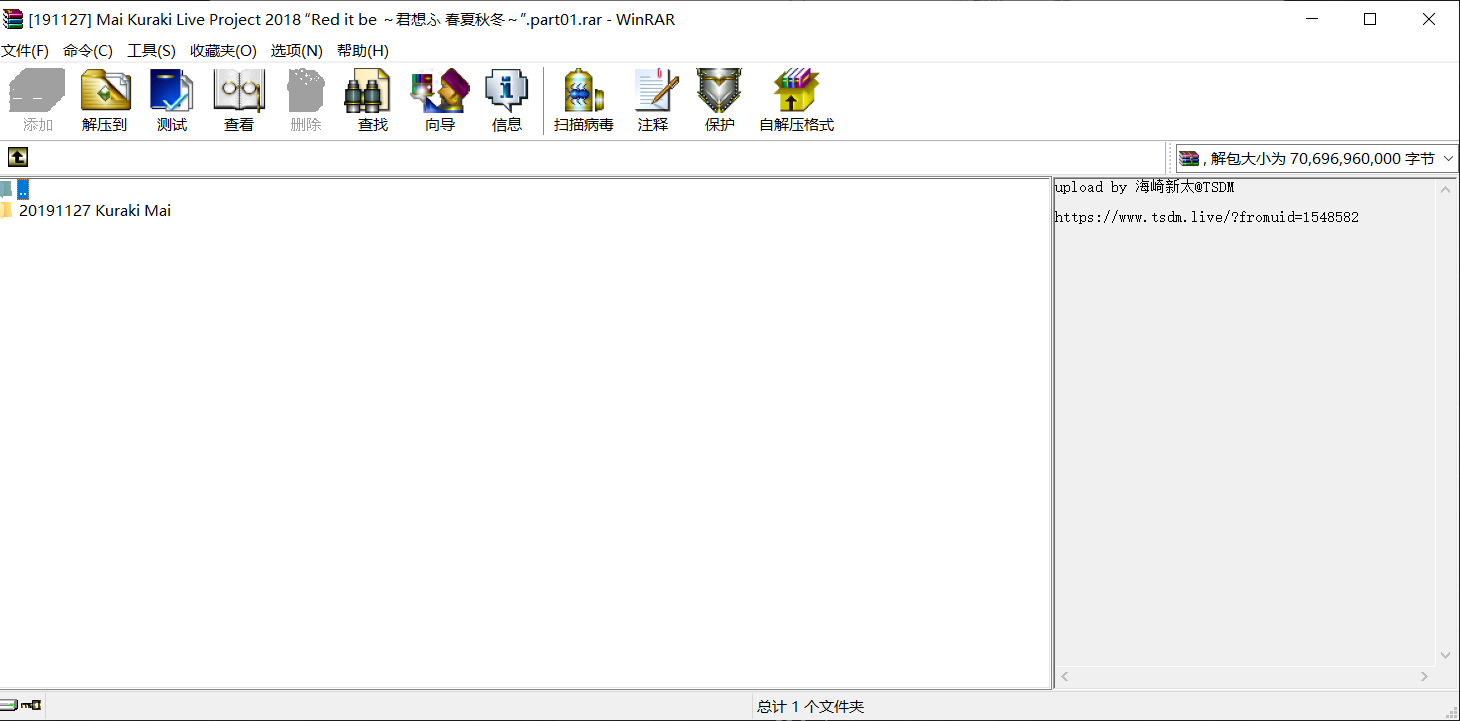Go up one folder level arrow
The width and height of the screenshot is (1460, 721).
point(18,157)
